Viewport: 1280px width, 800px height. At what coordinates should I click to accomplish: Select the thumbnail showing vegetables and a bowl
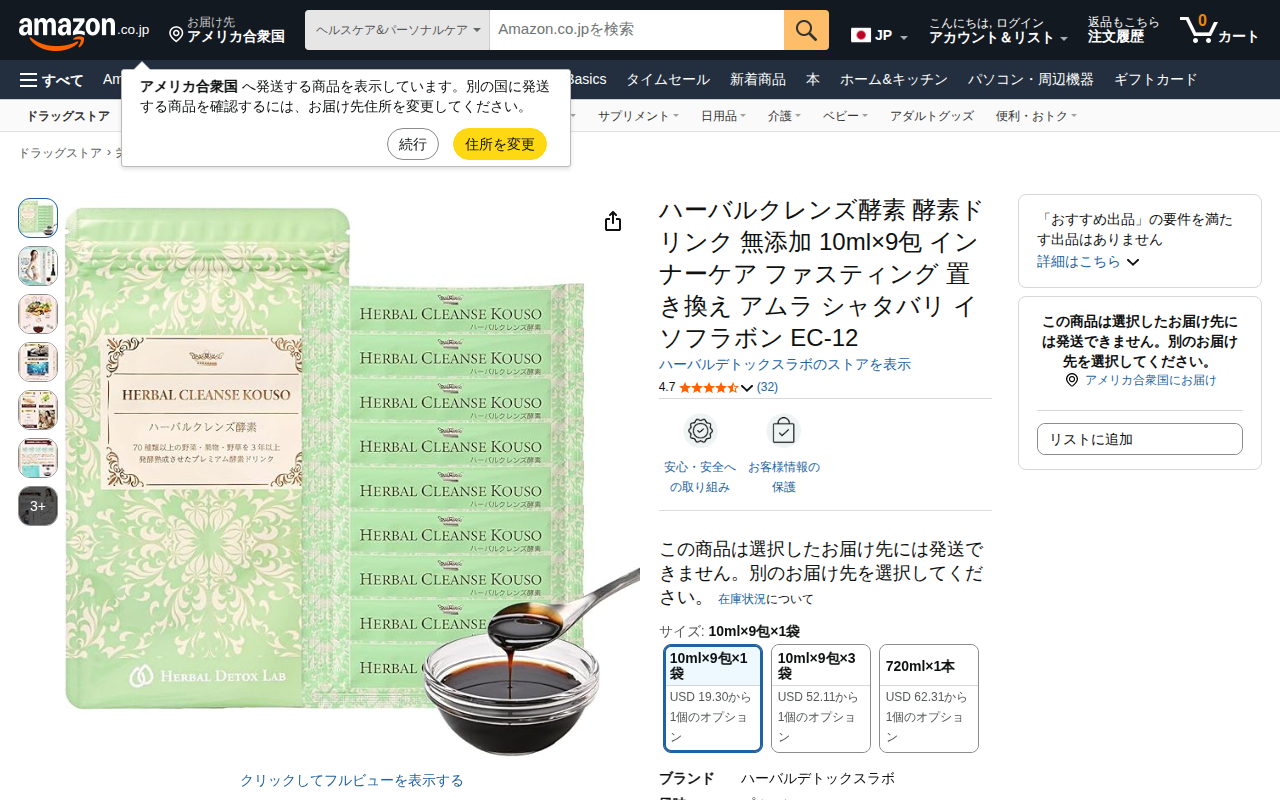tap(38, 314)
